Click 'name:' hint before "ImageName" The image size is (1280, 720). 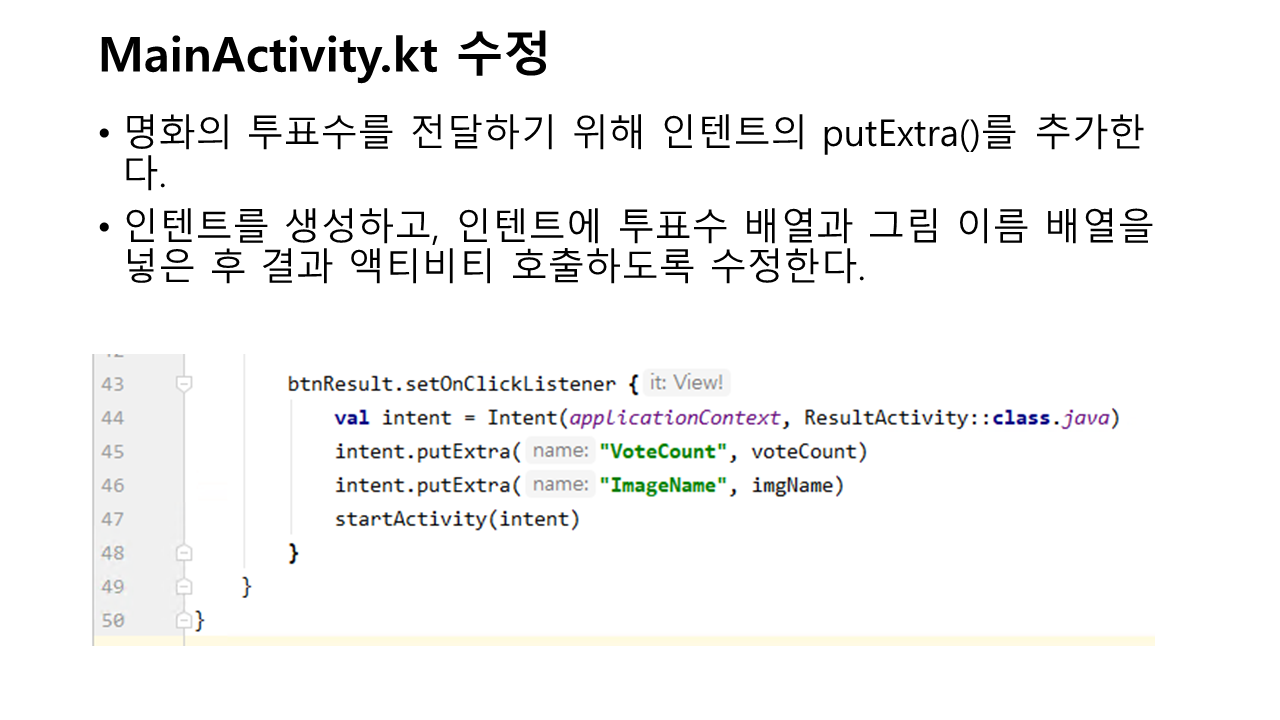coord(560,485)
